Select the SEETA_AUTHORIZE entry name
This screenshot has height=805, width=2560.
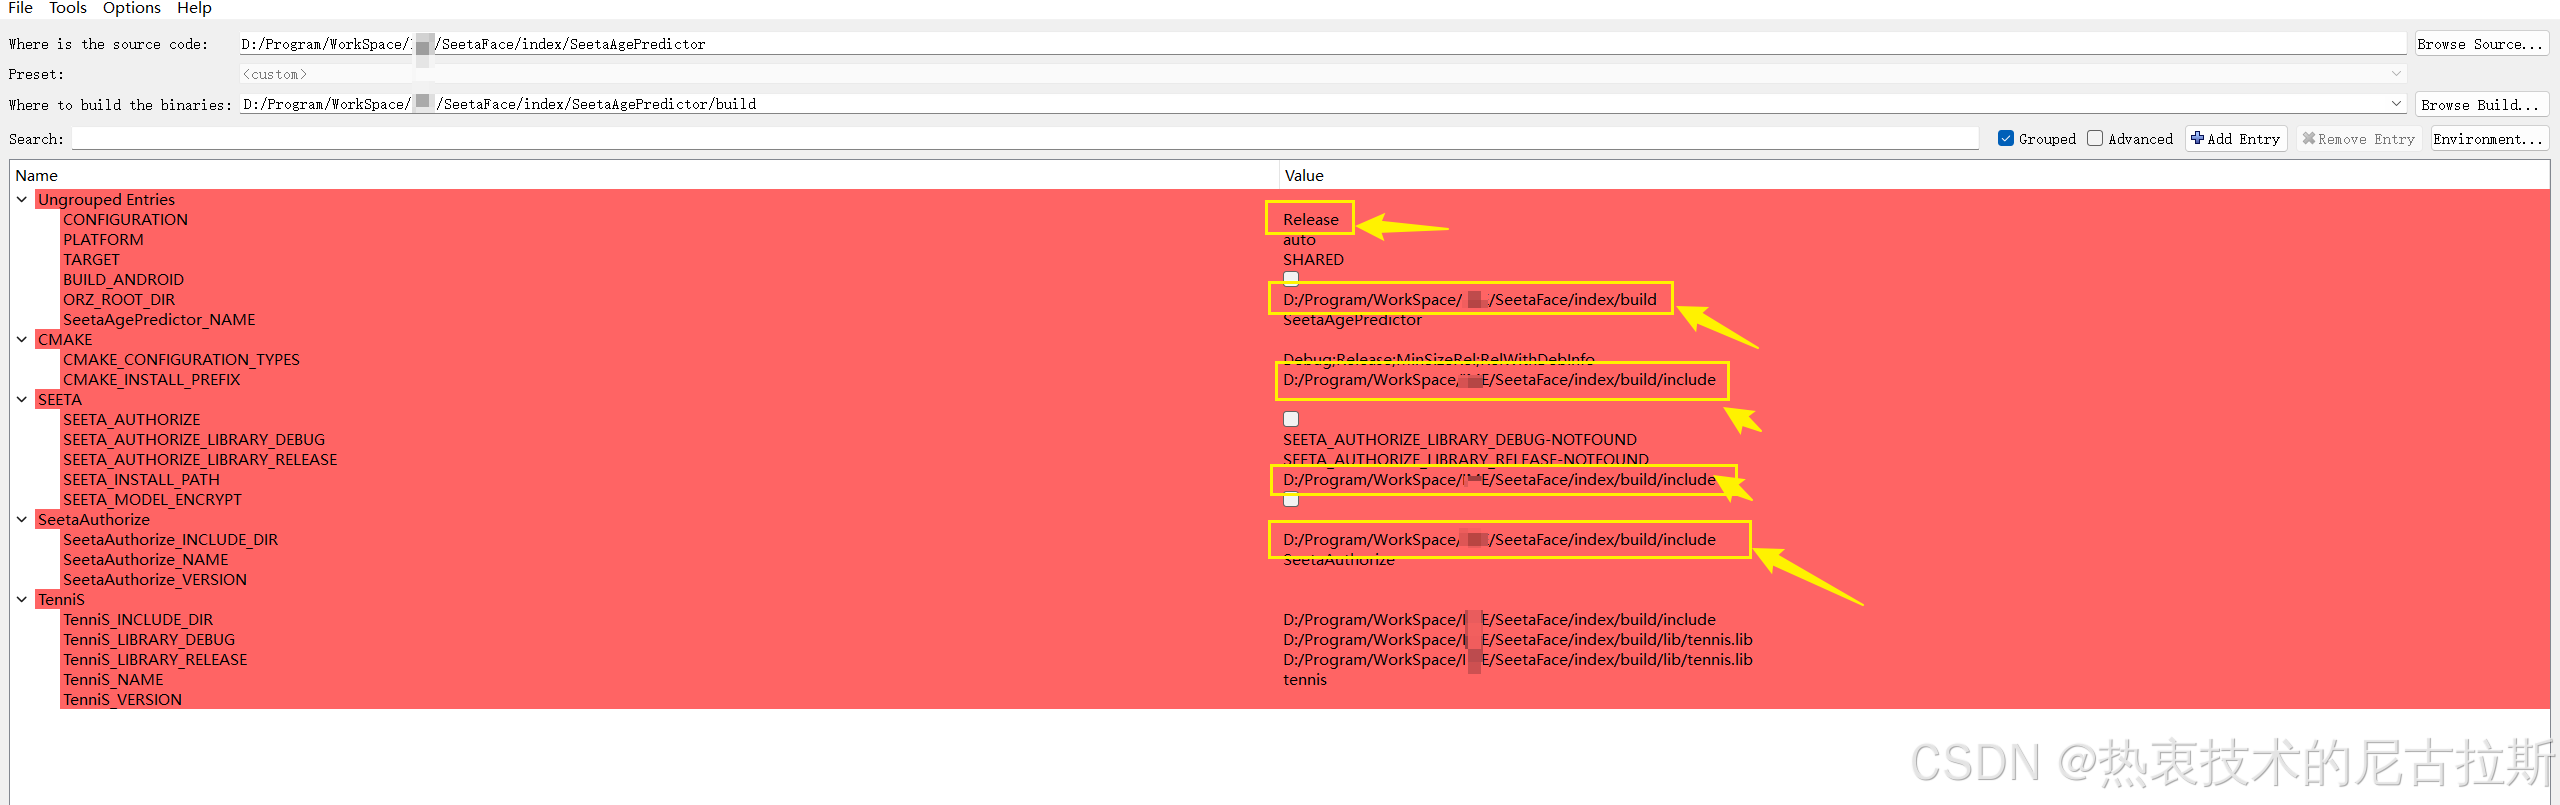pos(131,419)
